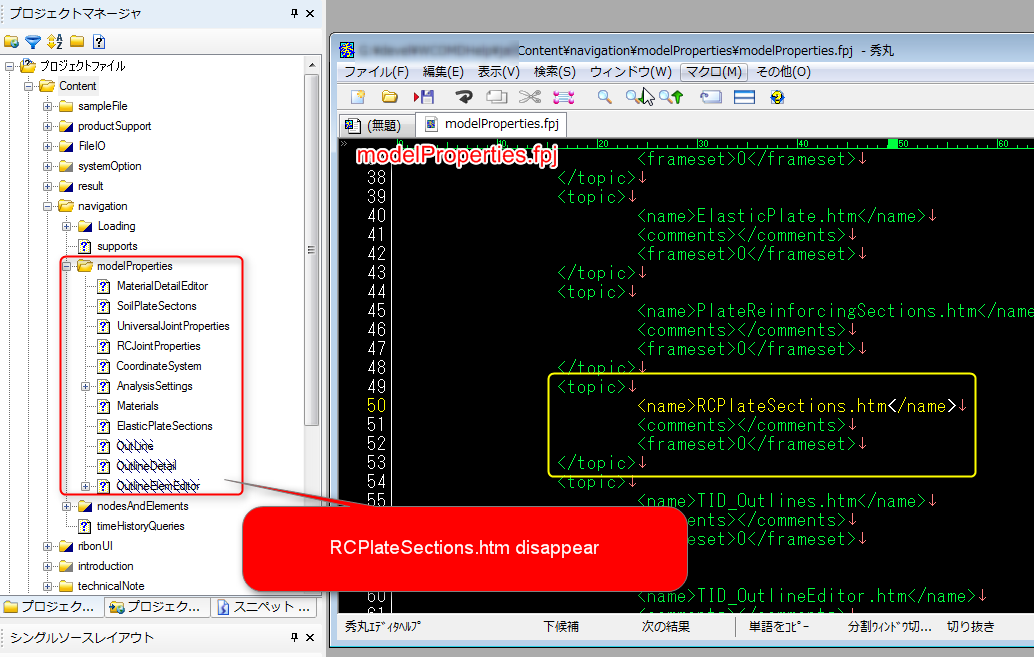The height and width of the screenshot is (657, 1034).
Task: Close the プロジェクトマネージャ panel
Action: click(x=310, y=13)
